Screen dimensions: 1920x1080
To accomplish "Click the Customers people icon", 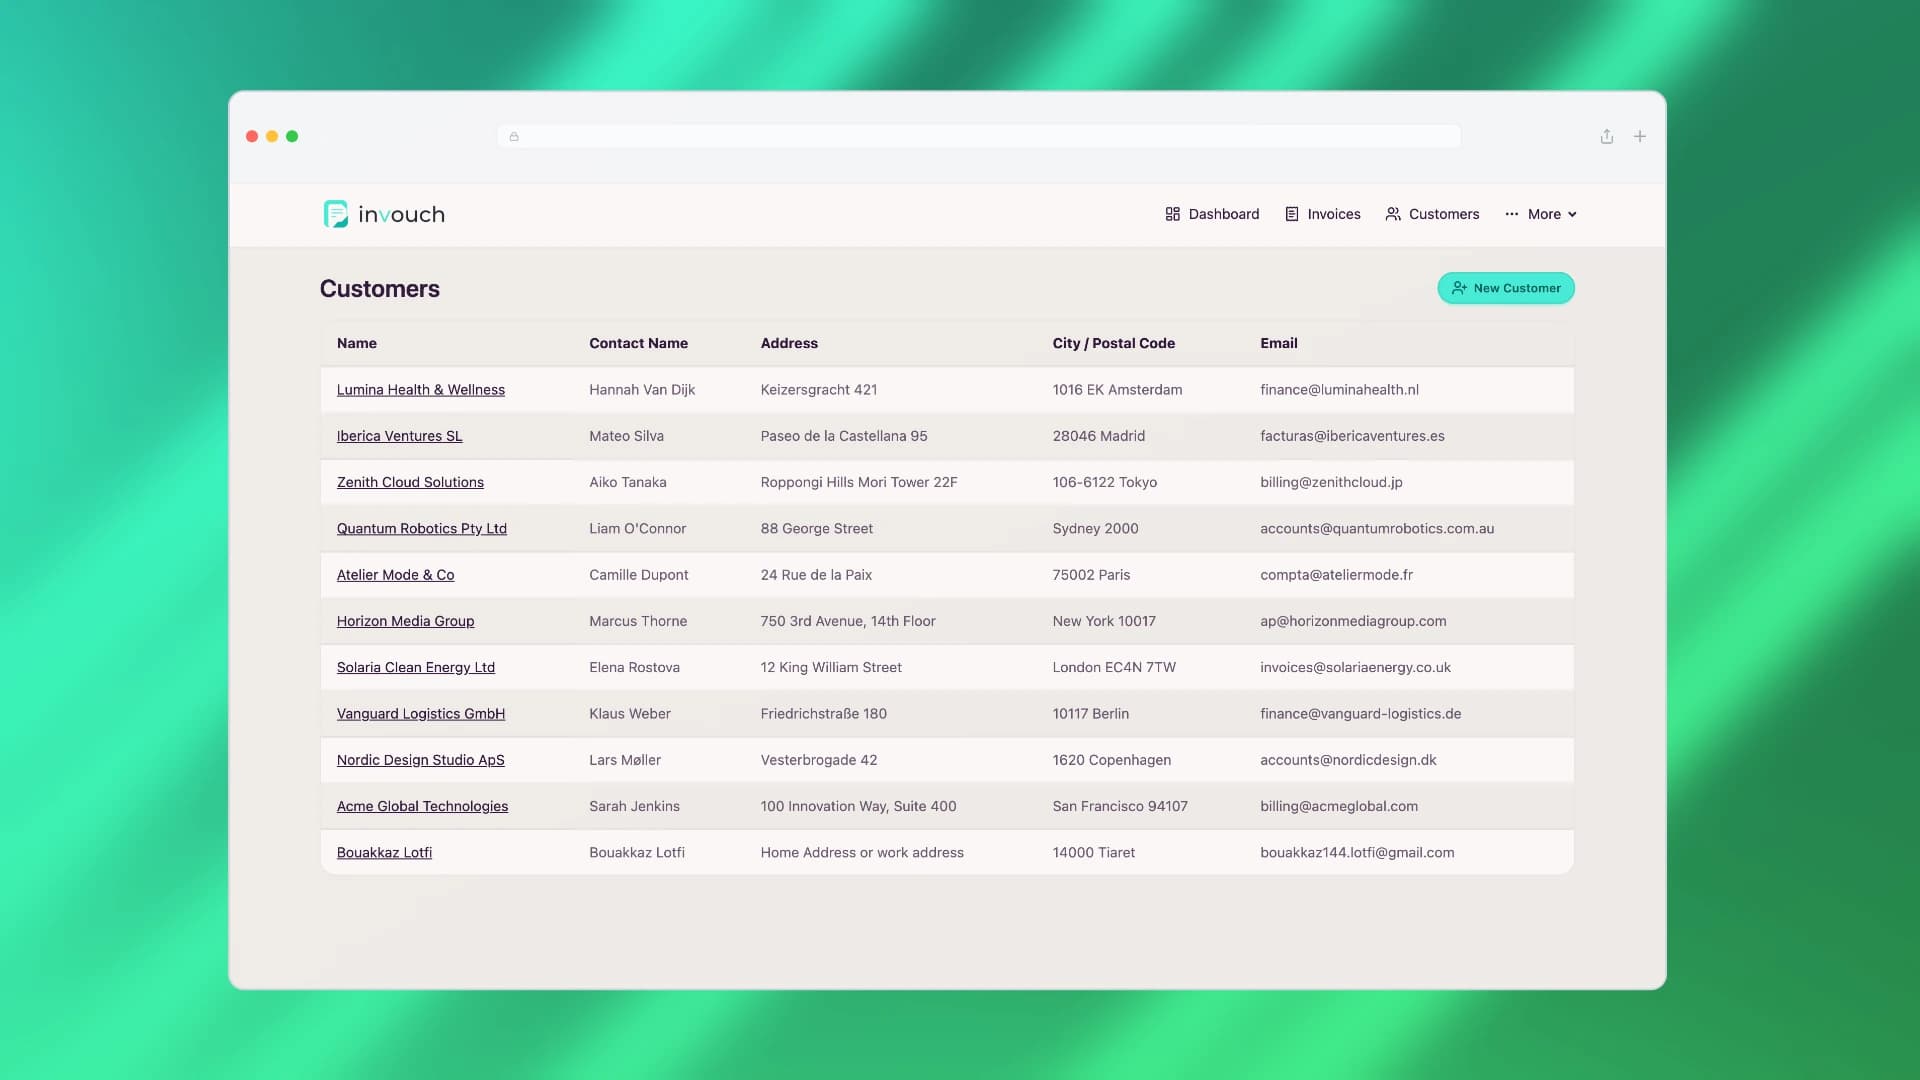I will pyautogui.click(x=1393, y=214).
